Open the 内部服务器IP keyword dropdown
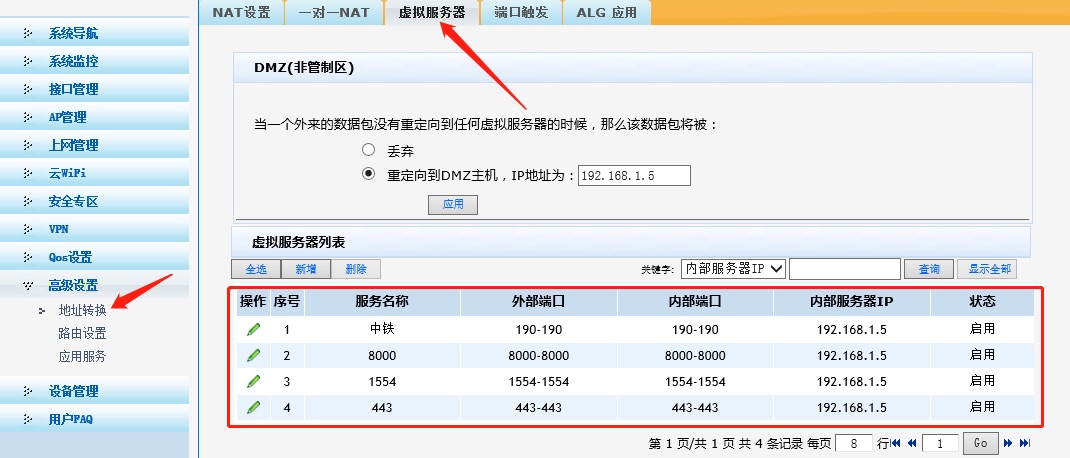Viewport: 1070px width, 458px height. pyautogui.click(x=734, y=269)
